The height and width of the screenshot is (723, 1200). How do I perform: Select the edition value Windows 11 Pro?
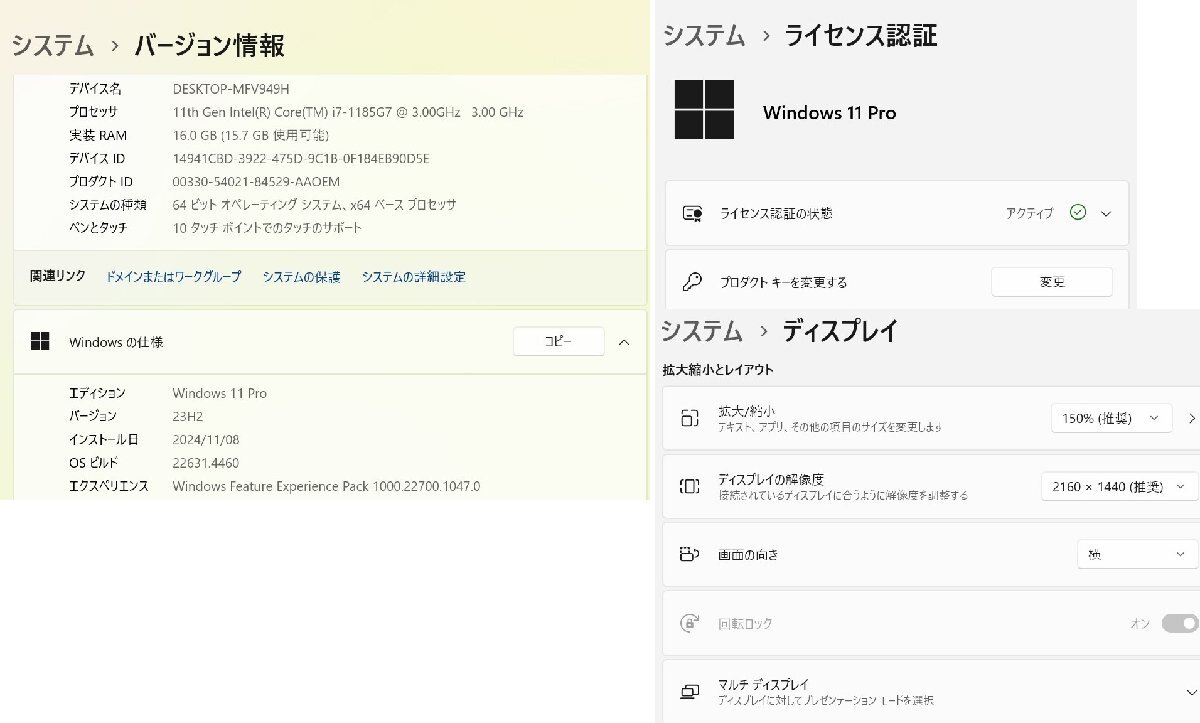pos(220,393)
